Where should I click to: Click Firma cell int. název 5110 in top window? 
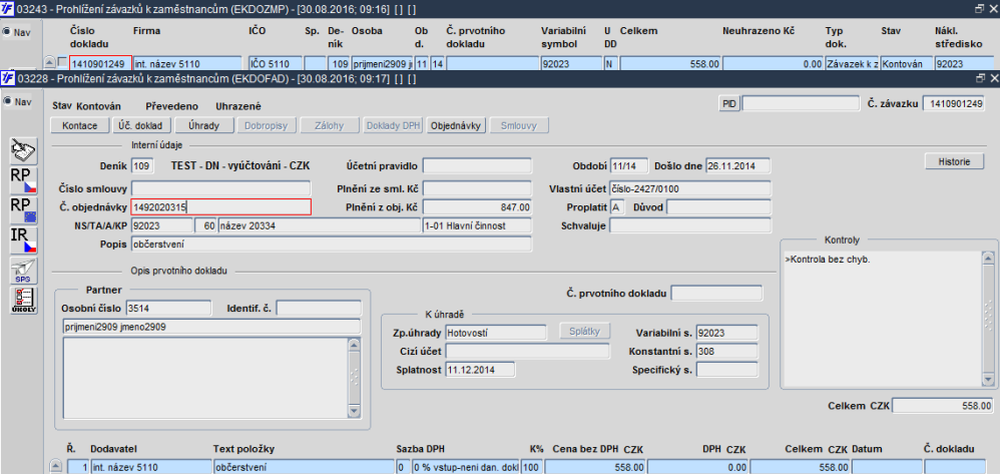(x=188, y=63)
